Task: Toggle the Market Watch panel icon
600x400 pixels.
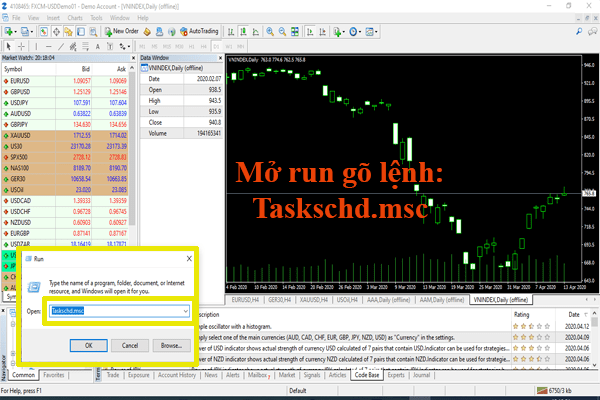Action: 44,32
